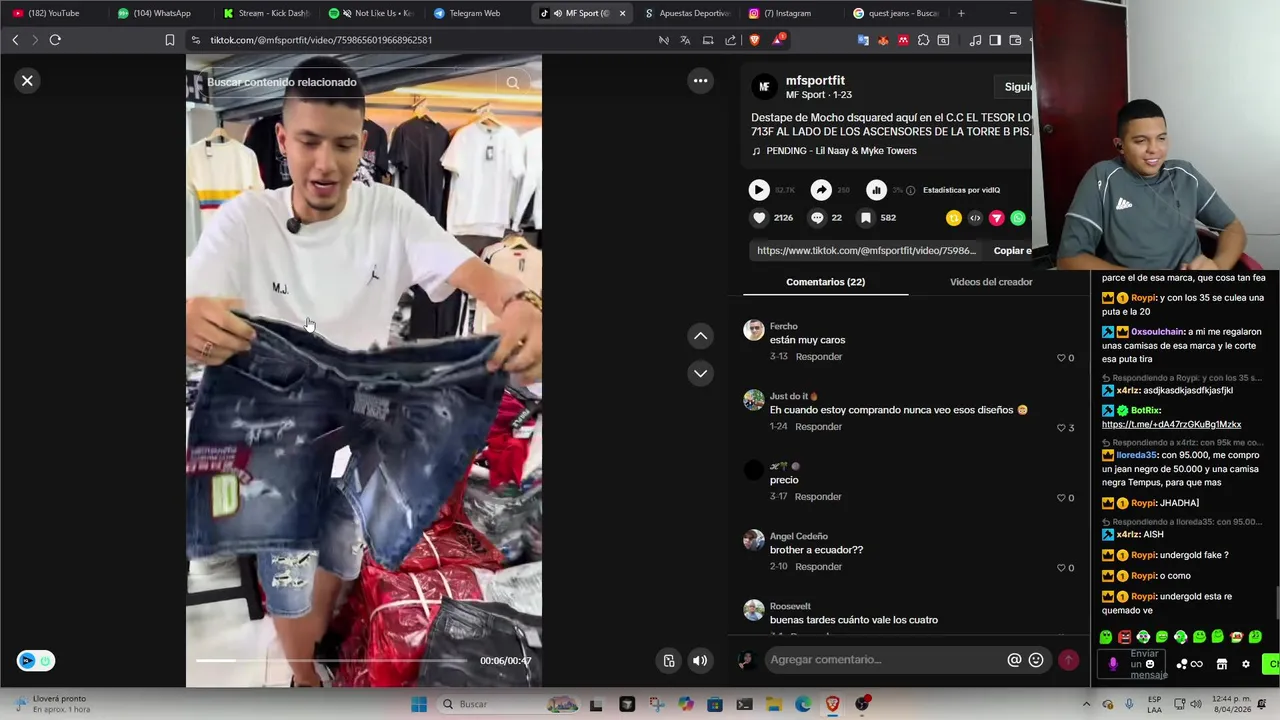Like the "brother a ecuador??" comment
Viewport: 1280px width, 720px height.
point(1062,568)
